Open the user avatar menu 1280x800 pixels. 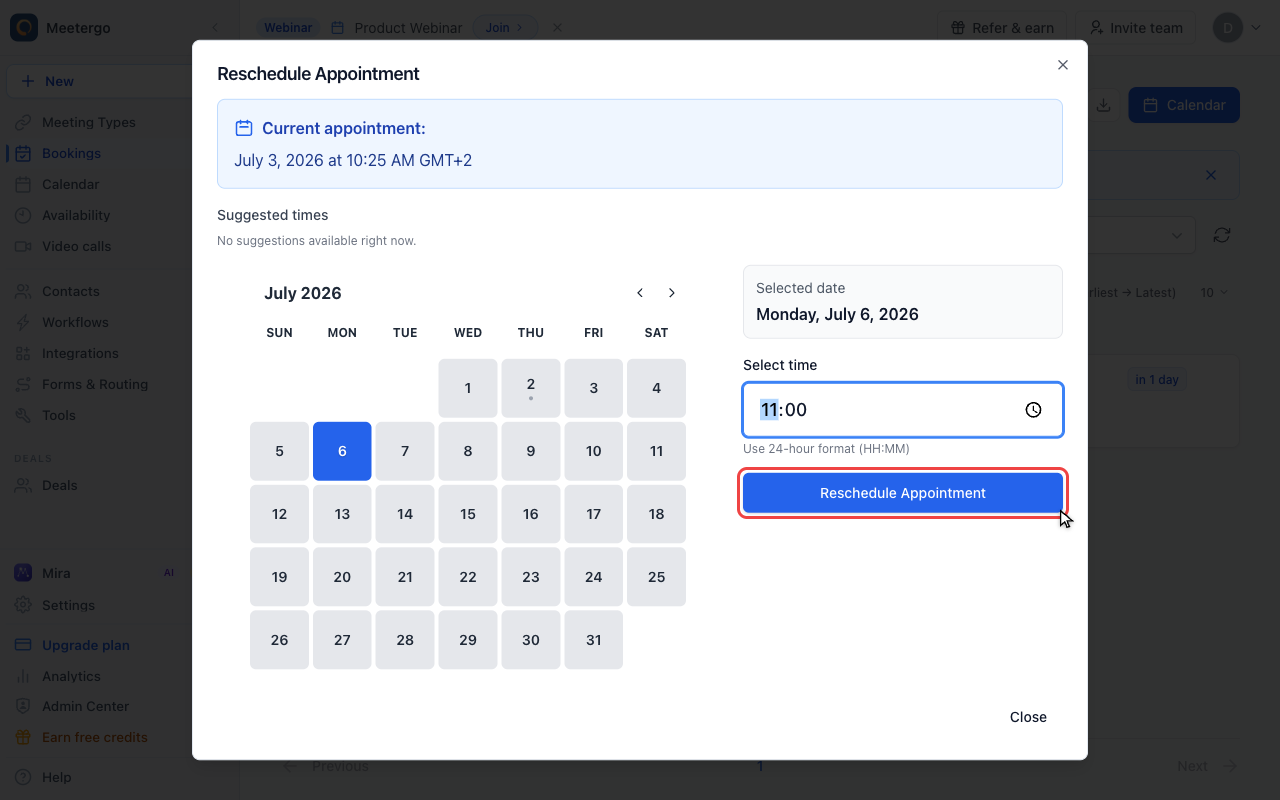click(1238, 28)
